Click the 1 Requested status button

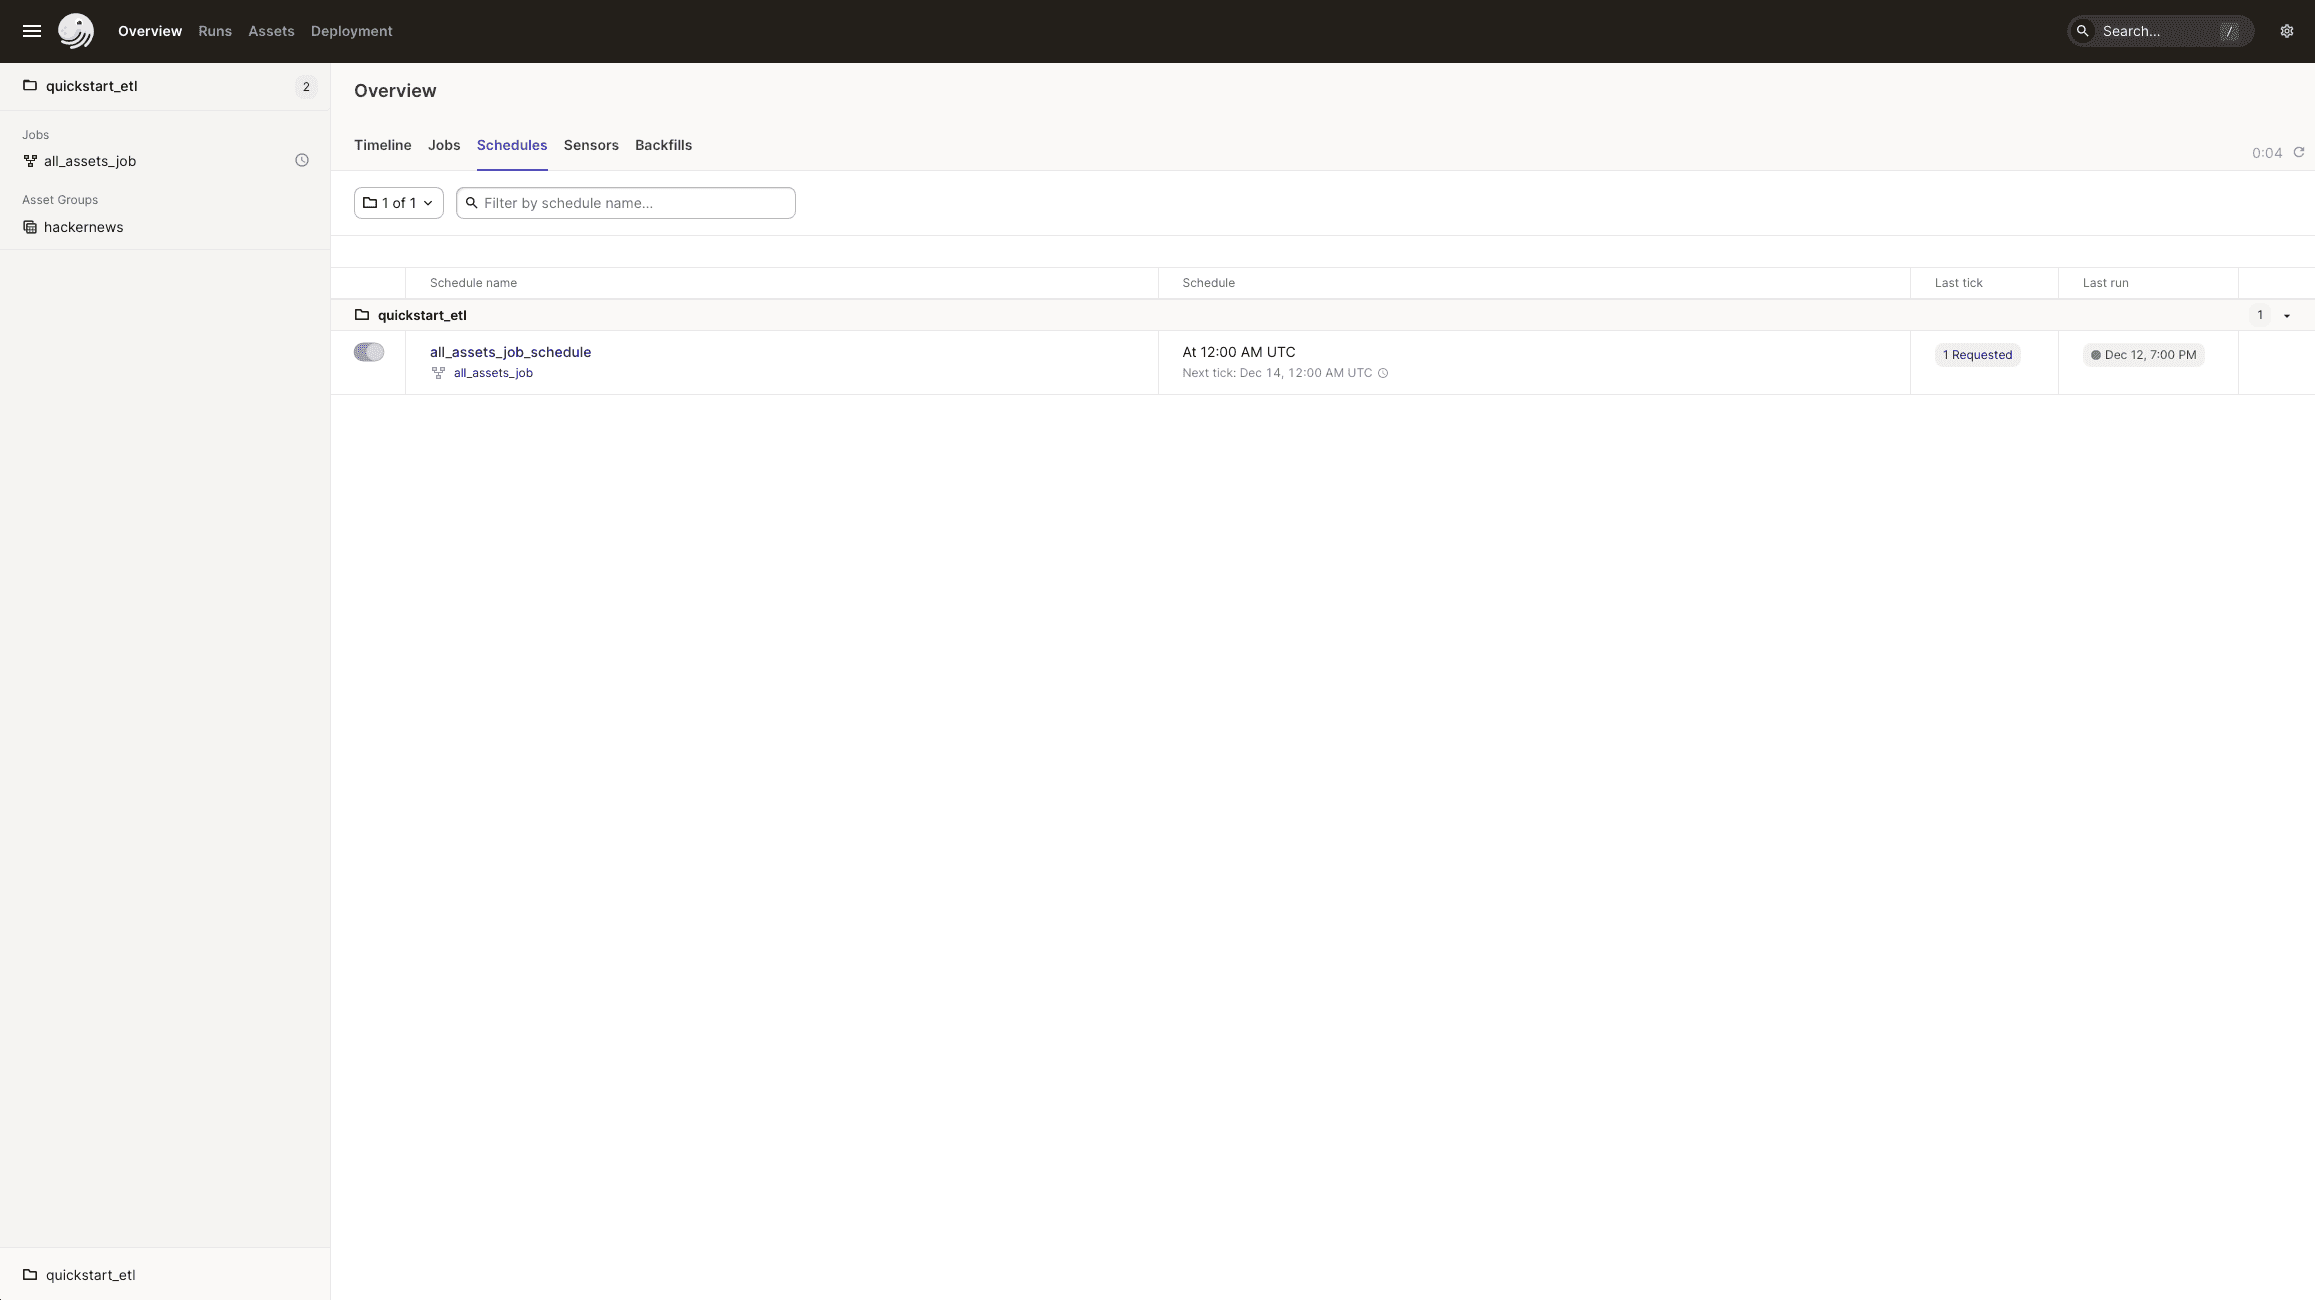(1976, 353)
